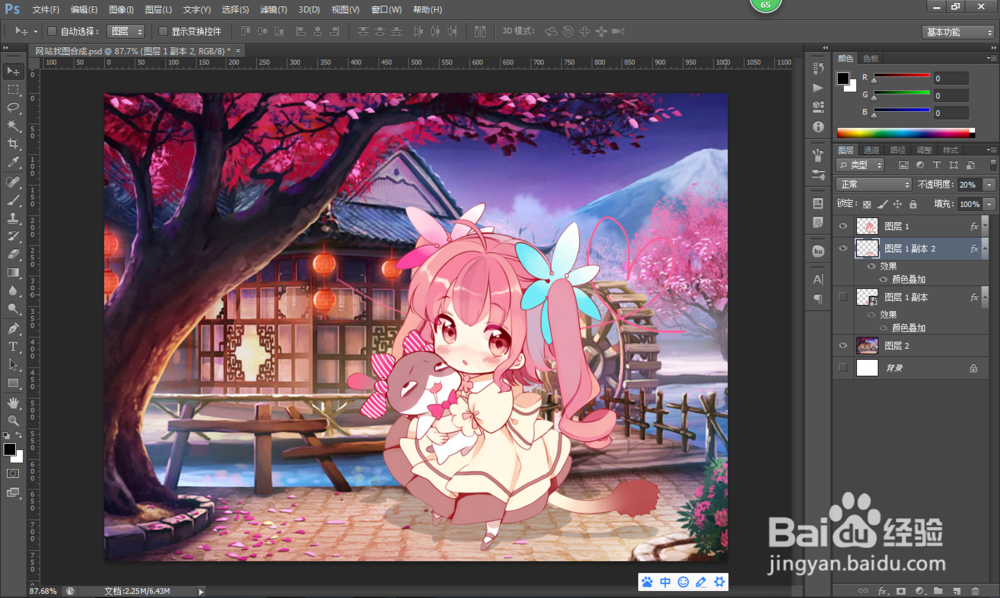Collapse effects of 图层 1 副本
The width and height of the screenshot is (1000, 598).
coord(984,296)
